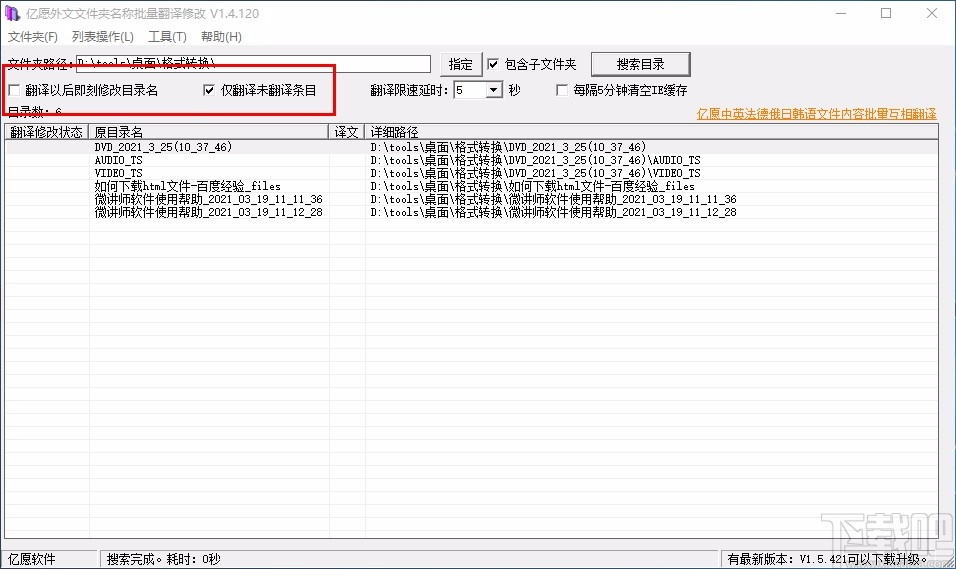Maximize the application window
Screen dimensions: 956x569
click(886, 13)
